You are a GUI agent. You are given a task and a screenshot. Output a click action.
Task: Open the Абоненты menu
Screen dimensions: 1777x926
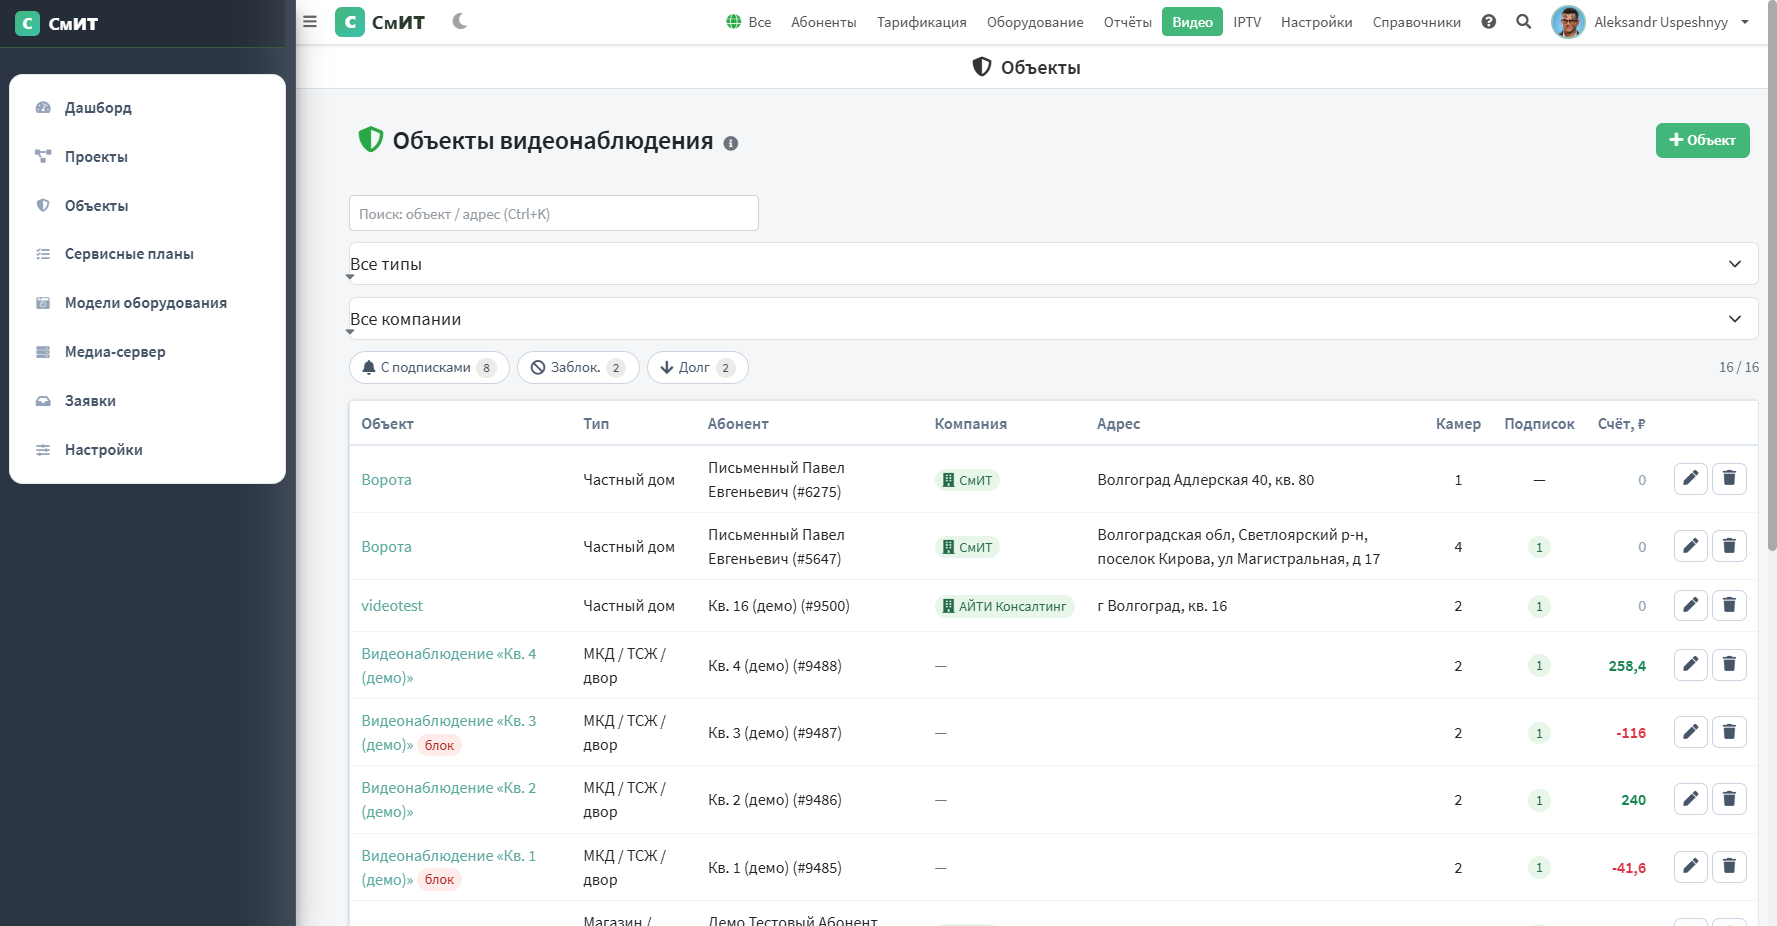coord(824,22)
